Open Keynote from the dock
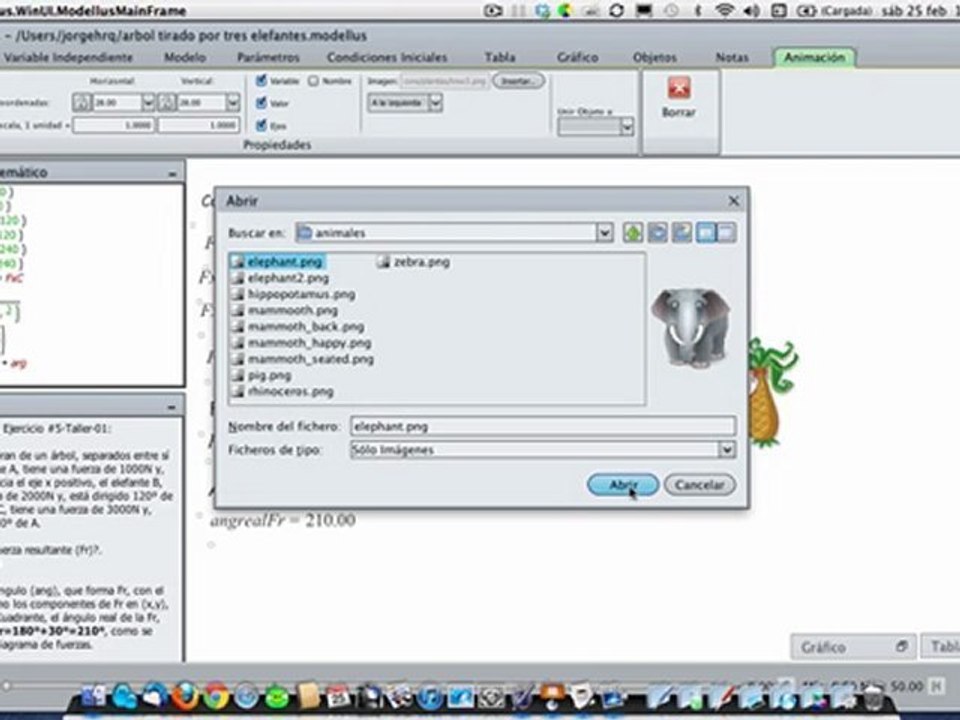This screenshot has width=960, height=720. (x=552, y=697)
